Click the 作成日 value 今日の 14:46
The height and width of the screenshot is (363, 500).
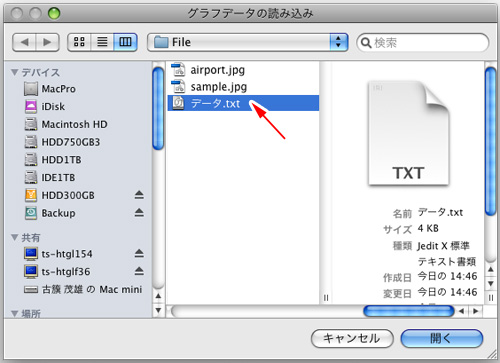point(447,276)
